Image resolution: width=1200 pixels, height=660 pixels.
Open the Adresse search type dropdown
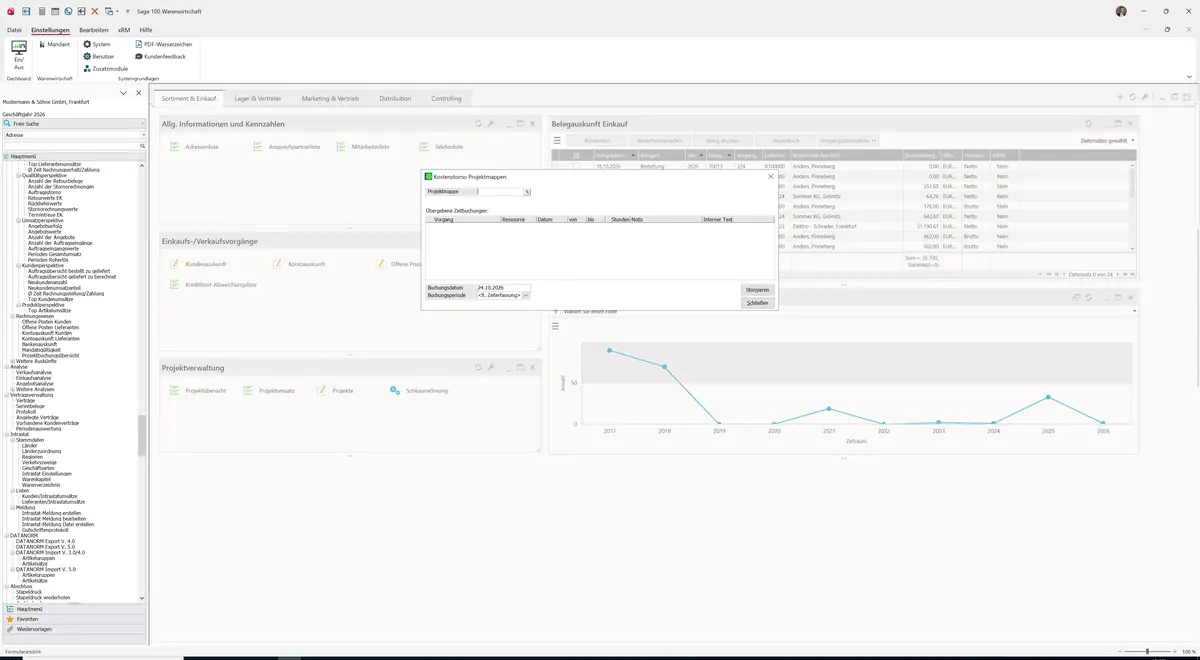tap(143, 134)
